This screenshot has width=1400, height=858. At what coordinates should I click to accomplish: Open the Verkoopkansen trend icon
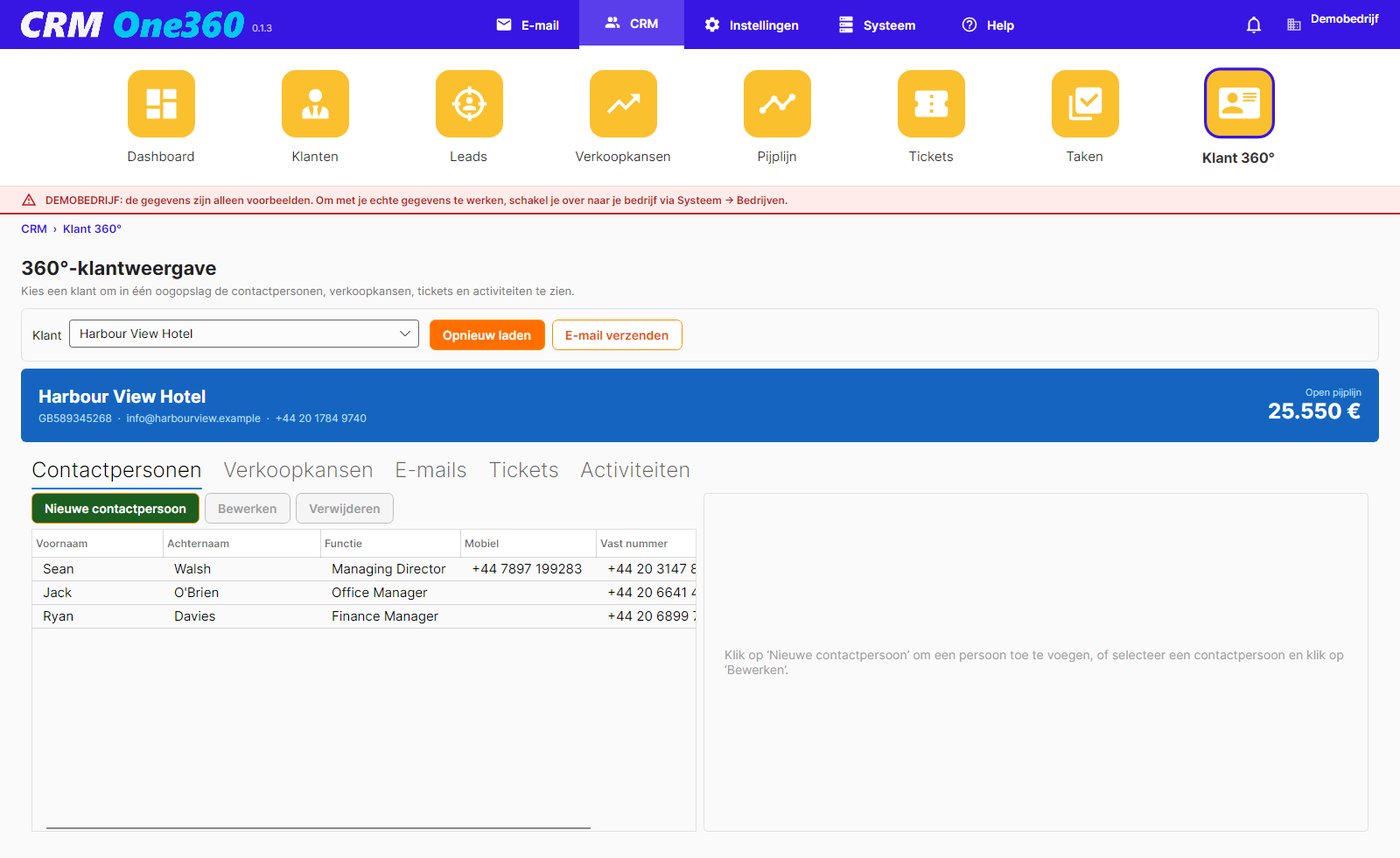click(x=623, y=104)
